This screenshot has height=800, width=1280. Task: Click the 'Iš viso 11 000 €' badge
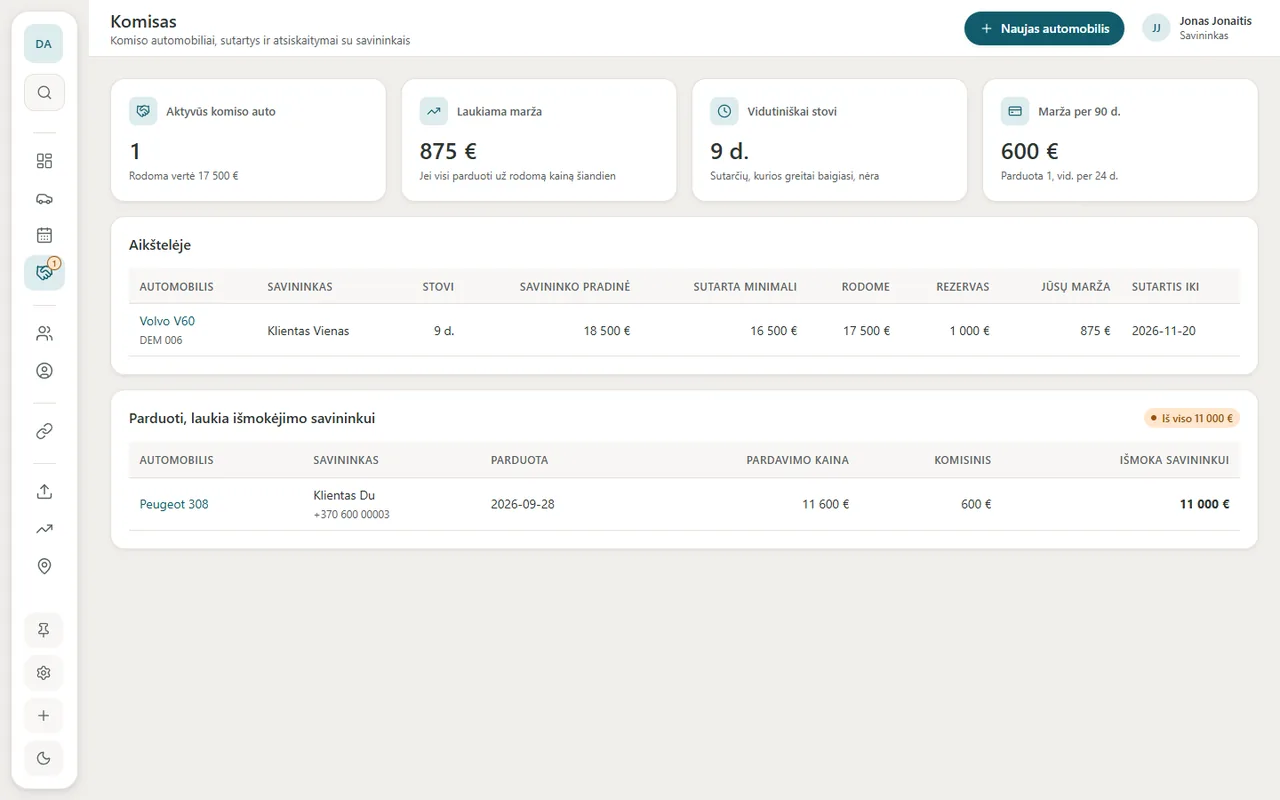click(1192, 418)
